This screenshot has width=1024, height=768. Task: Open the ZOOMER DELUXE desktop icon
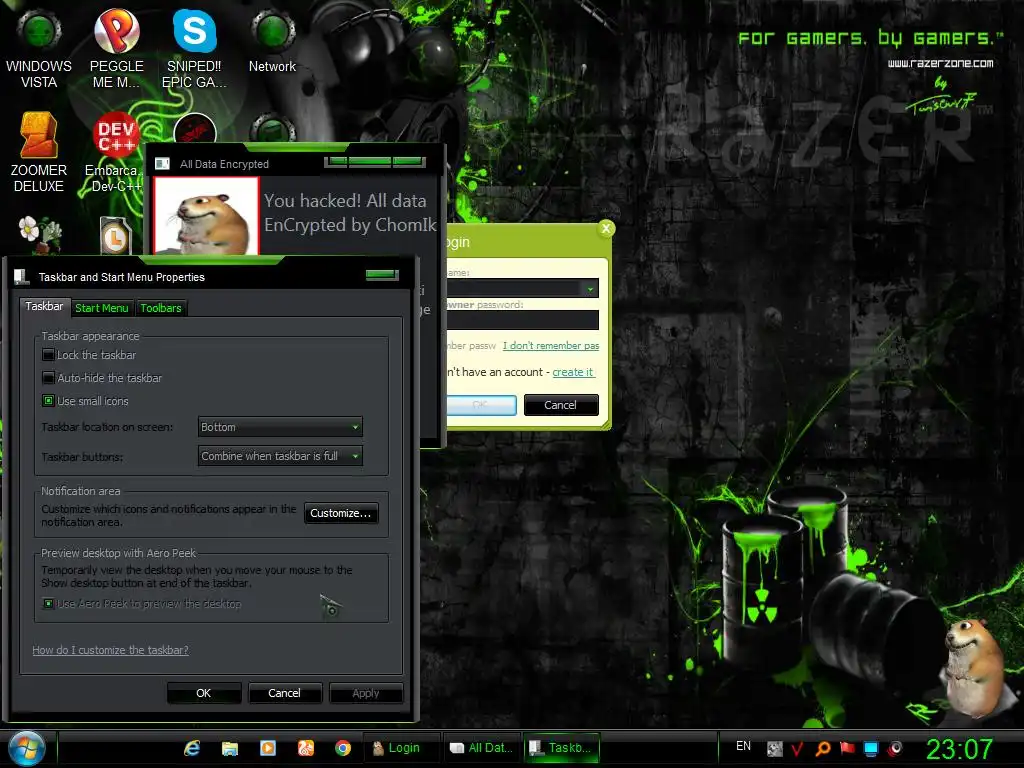pos(39,152)
